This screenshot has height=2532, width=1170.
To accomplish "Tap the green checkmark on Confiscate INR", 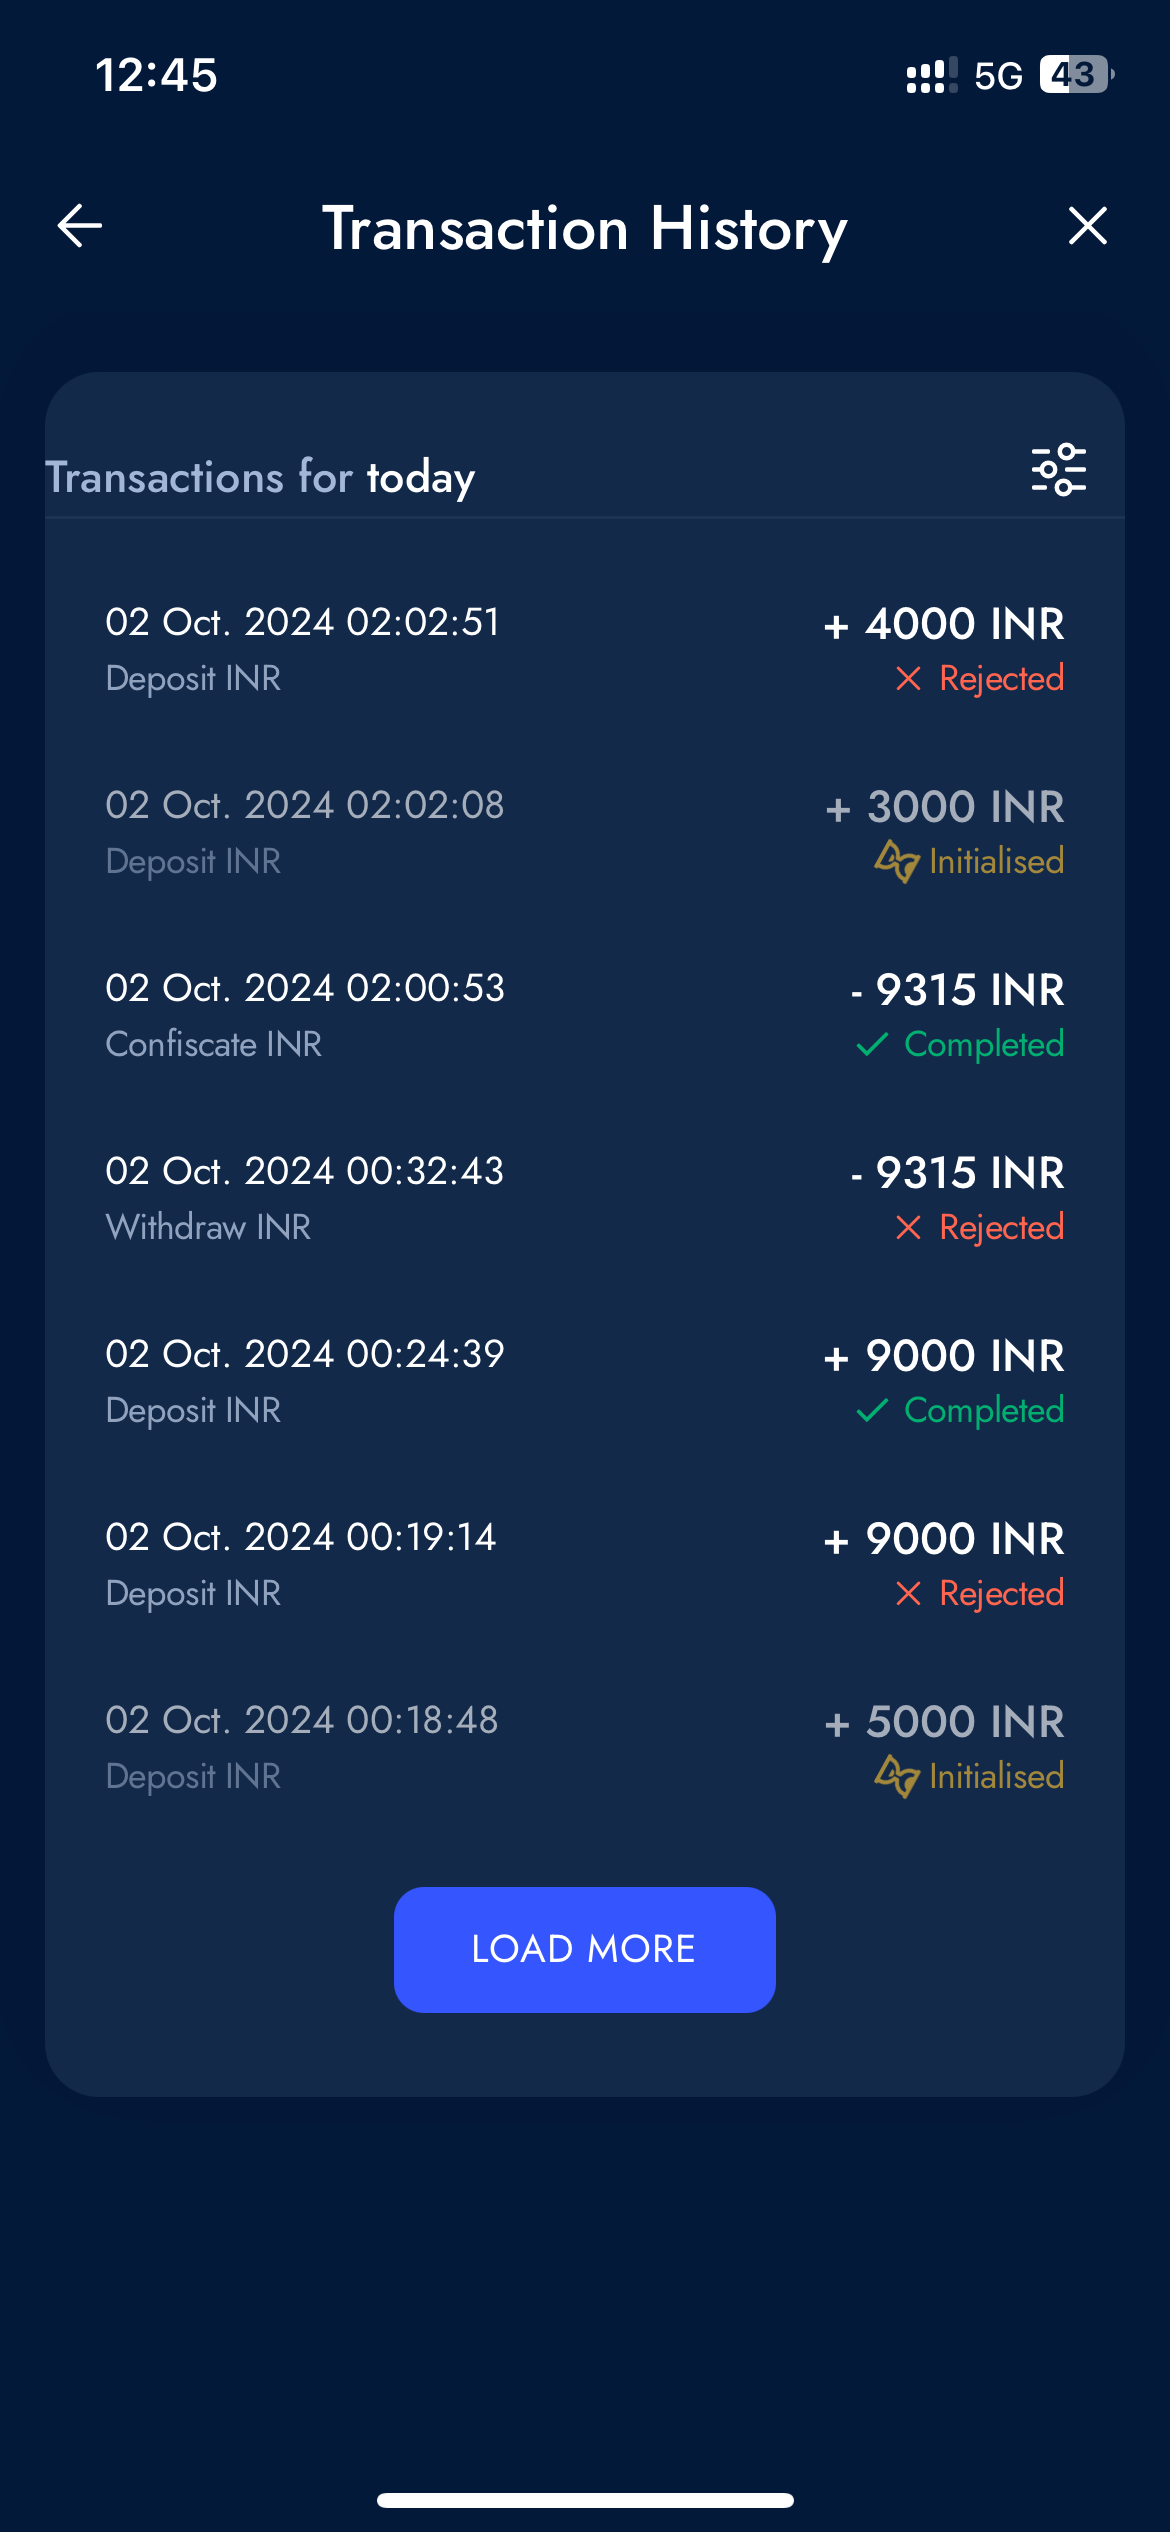I will (872, 1045).
